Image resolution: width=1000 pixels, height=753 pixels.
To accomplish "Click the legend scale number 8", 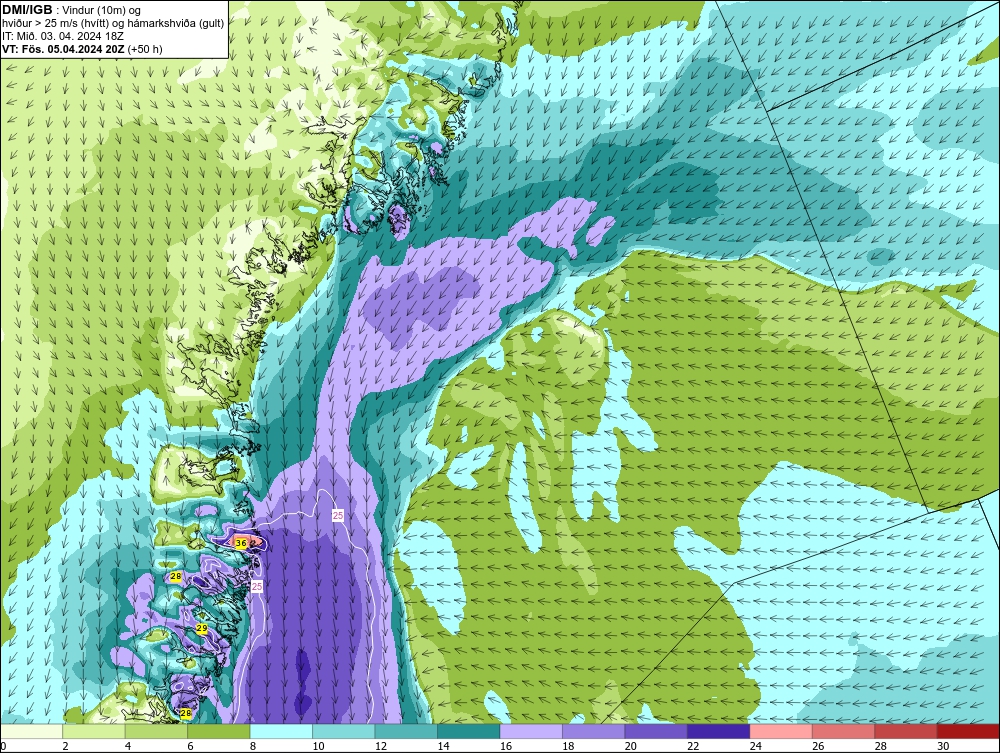I will tap(253, 746).
